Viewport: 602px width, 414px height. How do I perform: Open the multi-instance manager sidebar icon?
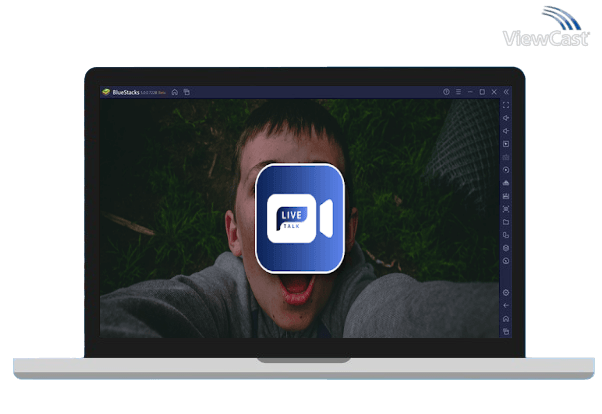(x=506, y=235)
